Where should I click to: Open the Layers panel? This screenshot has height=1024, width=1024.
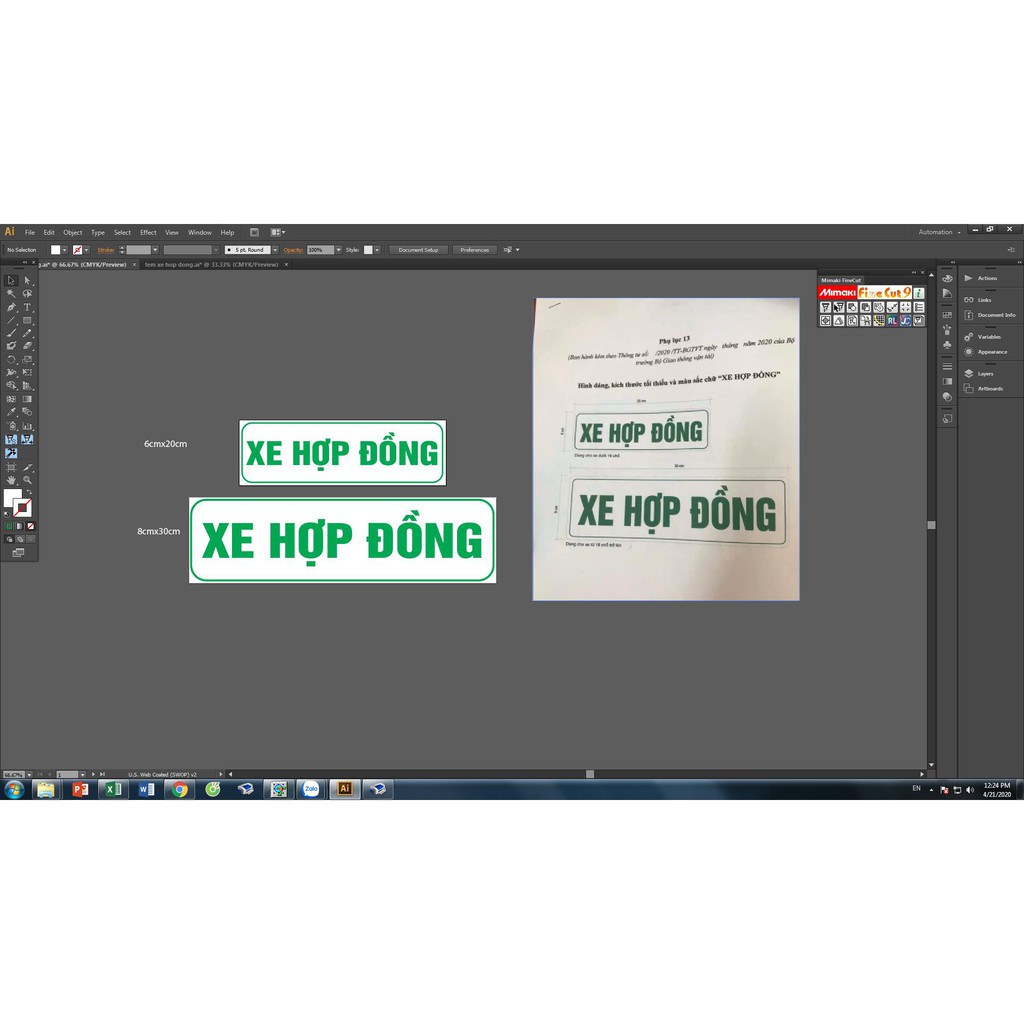(985, 374)
